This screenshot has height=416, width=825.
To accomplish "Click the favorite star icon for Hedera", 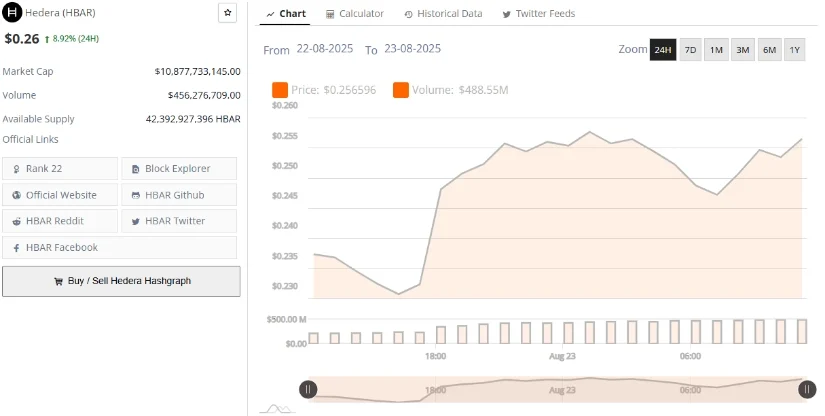I will pyautogui.click(x=227, y=13).
